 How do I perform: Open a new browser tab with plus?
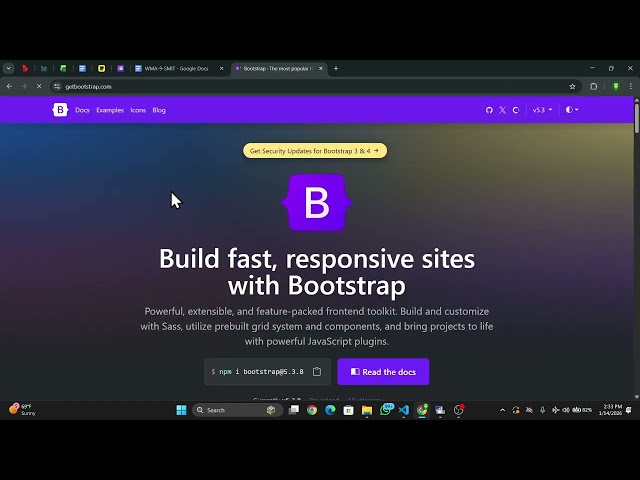pyautogui.click(x=336, y=69)
